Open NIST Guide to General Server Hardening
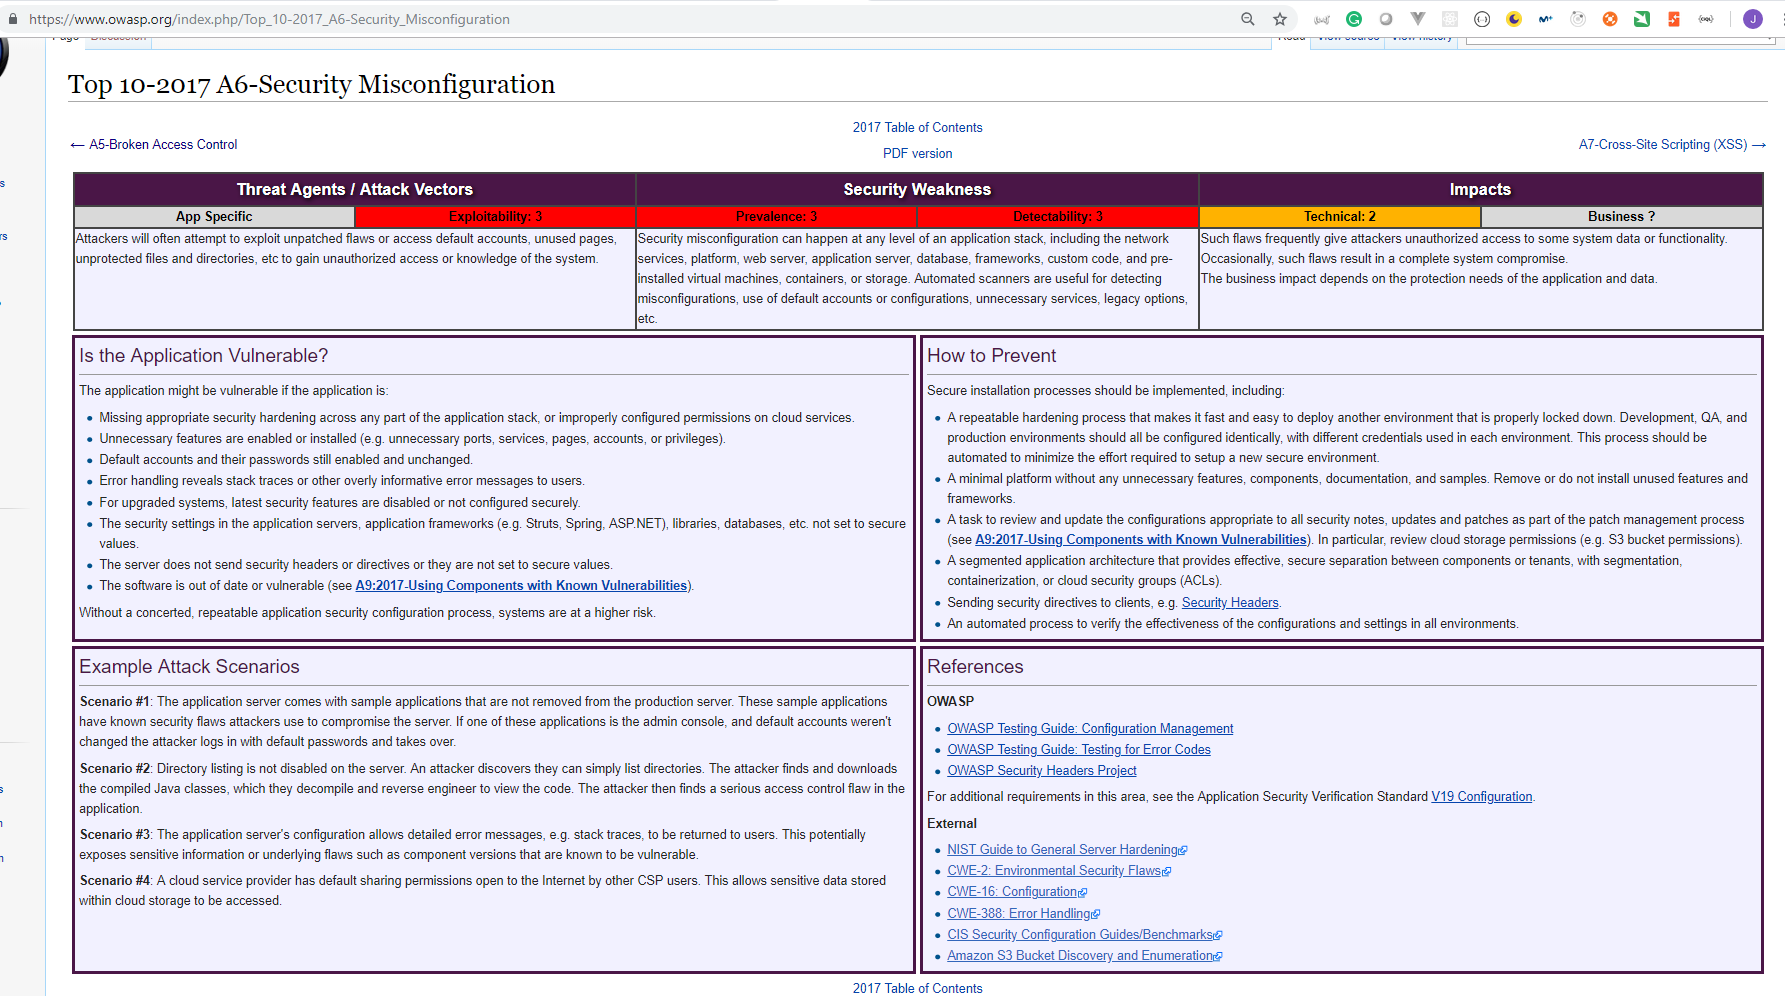1785x996 pixels. (1063, 850)
